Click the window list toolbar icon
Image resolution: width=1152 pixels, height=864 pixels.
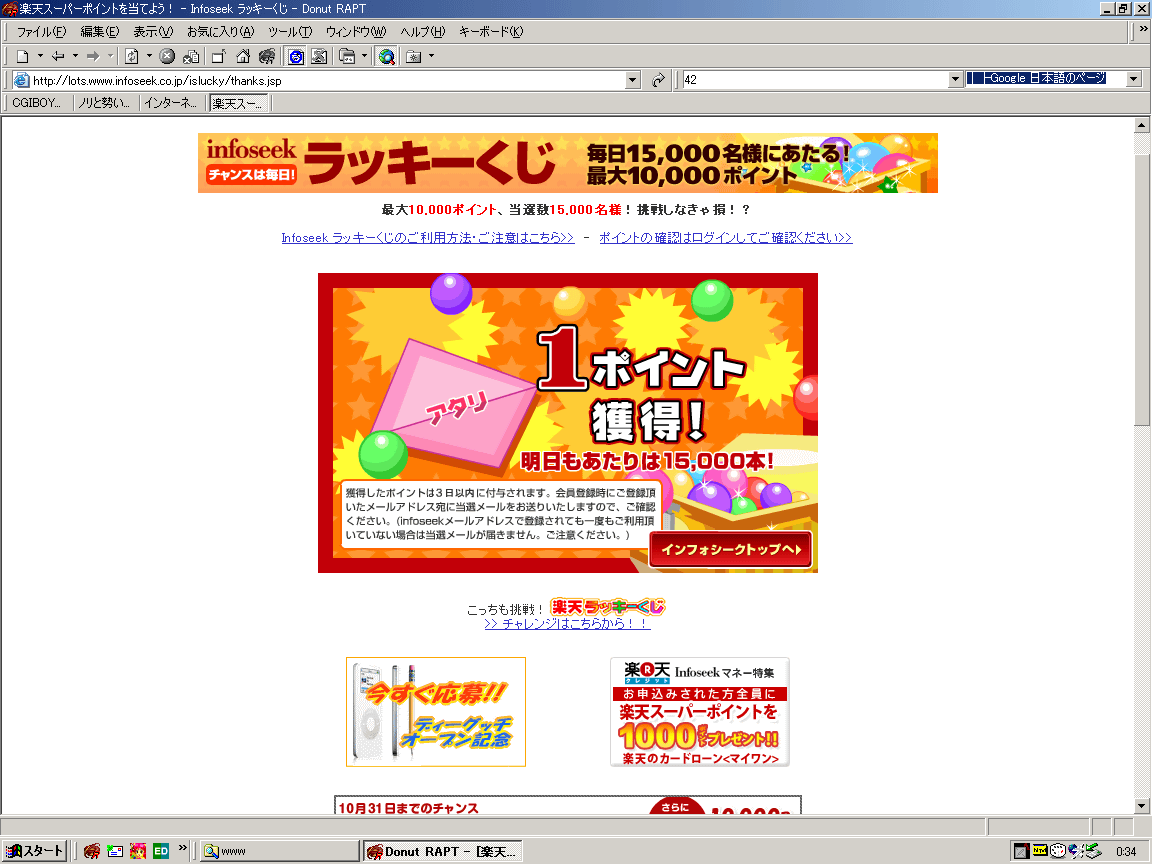pos(347,57)
